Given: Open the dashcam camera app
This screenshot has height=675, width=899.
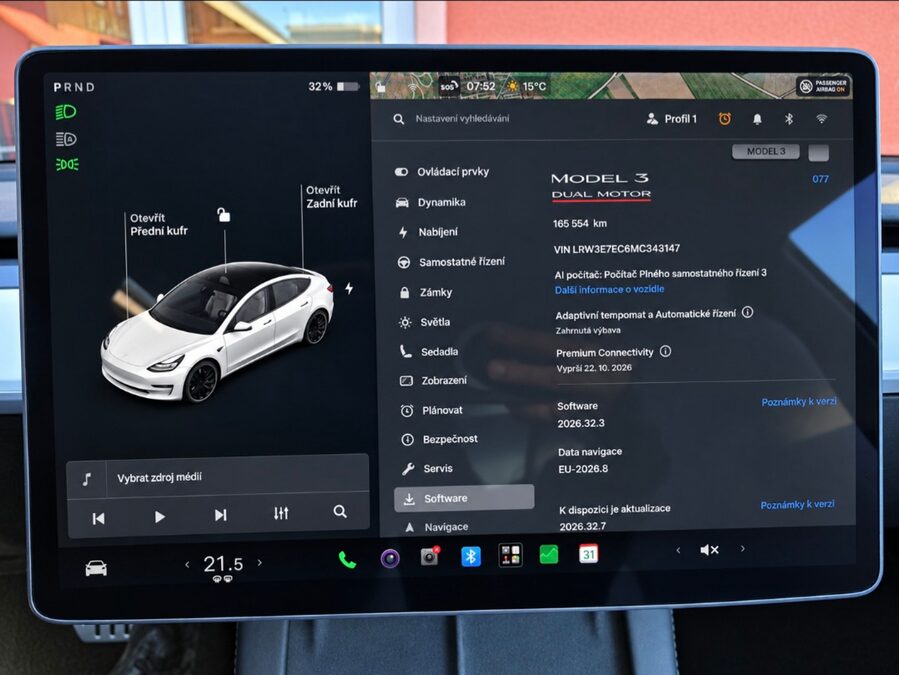Looking at the screenshot, I should point(390,558).
